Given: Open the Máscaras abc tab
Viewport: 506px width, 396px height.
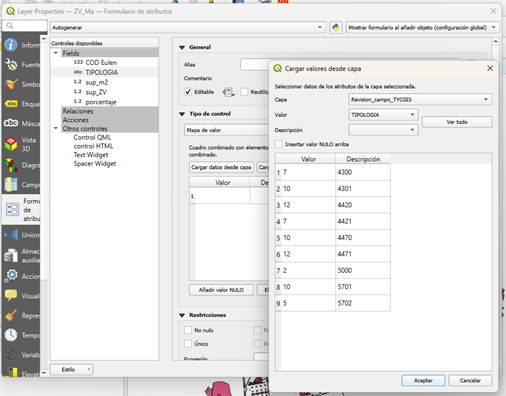Looking at the screenshot, I should pos(11,123).
